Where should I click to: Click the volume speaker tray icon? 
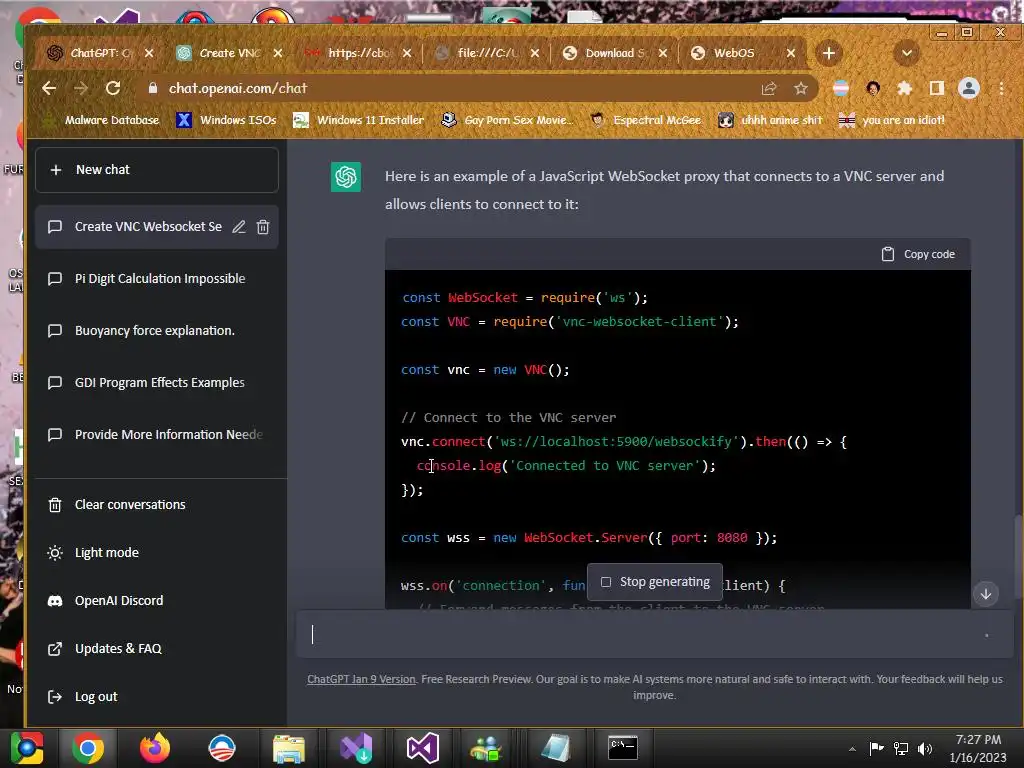(x=925, y=748)
